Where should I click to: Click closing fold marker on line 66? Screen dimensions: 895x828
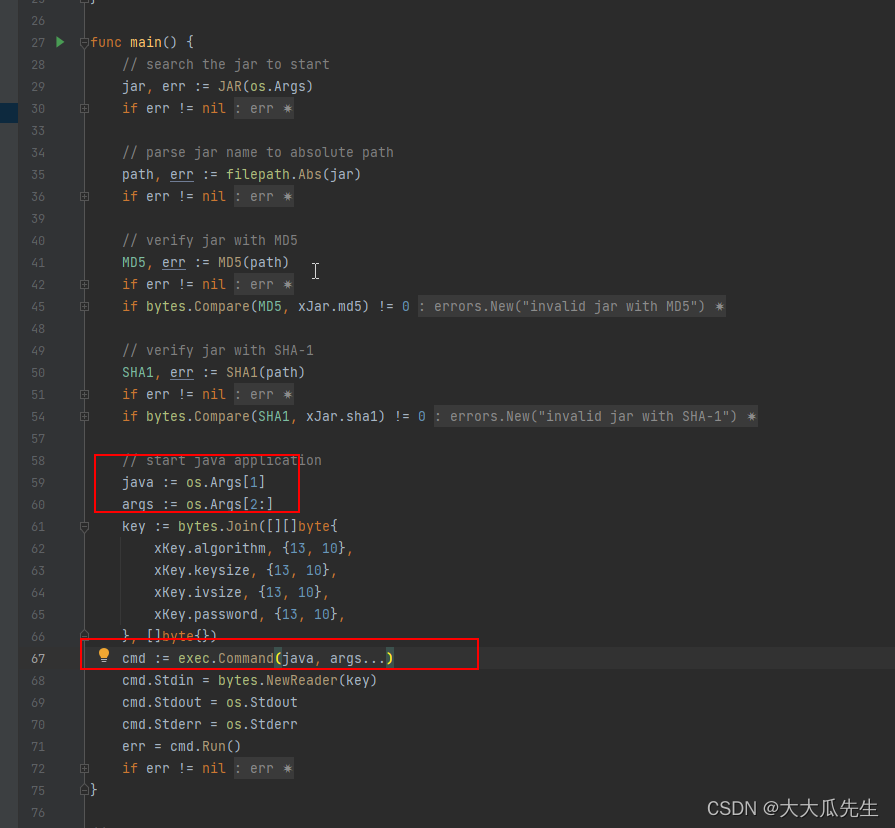click(84, 635)
